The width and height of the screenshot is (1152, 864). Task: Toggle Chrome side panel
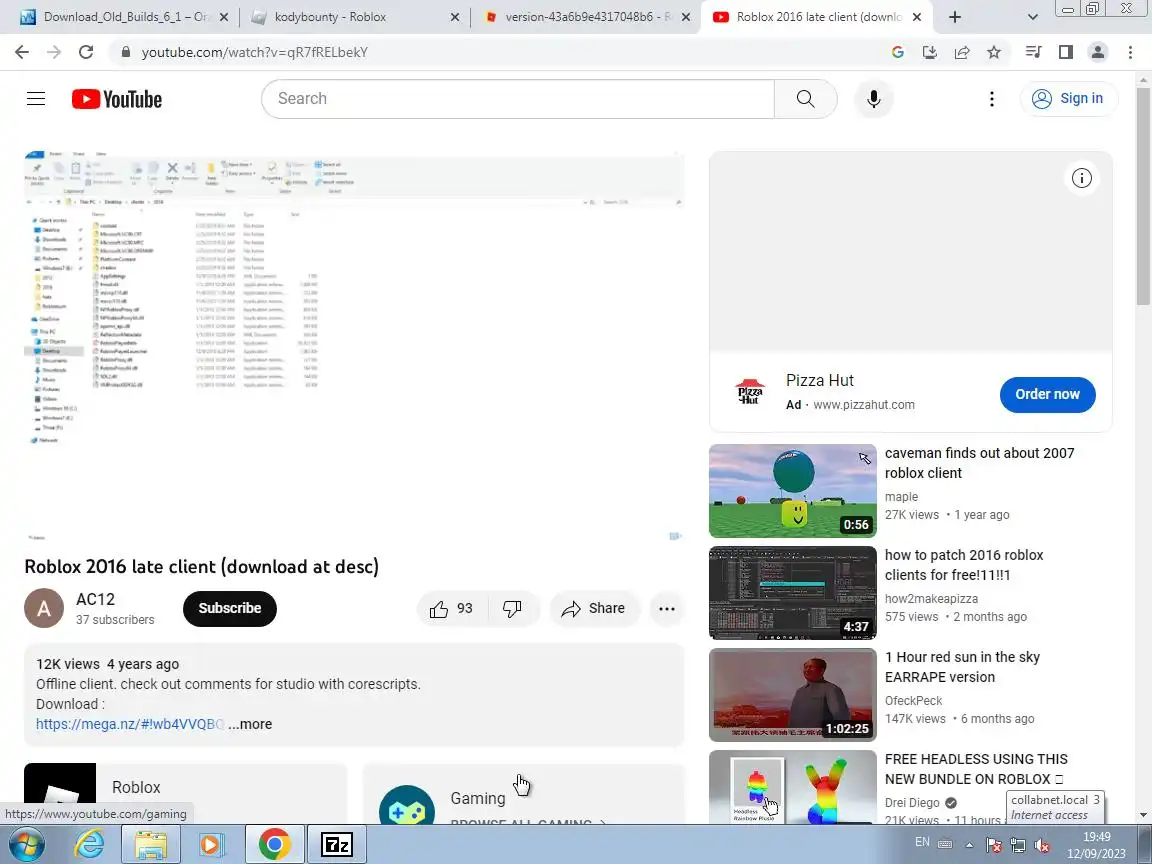[x=1065, y=52]
